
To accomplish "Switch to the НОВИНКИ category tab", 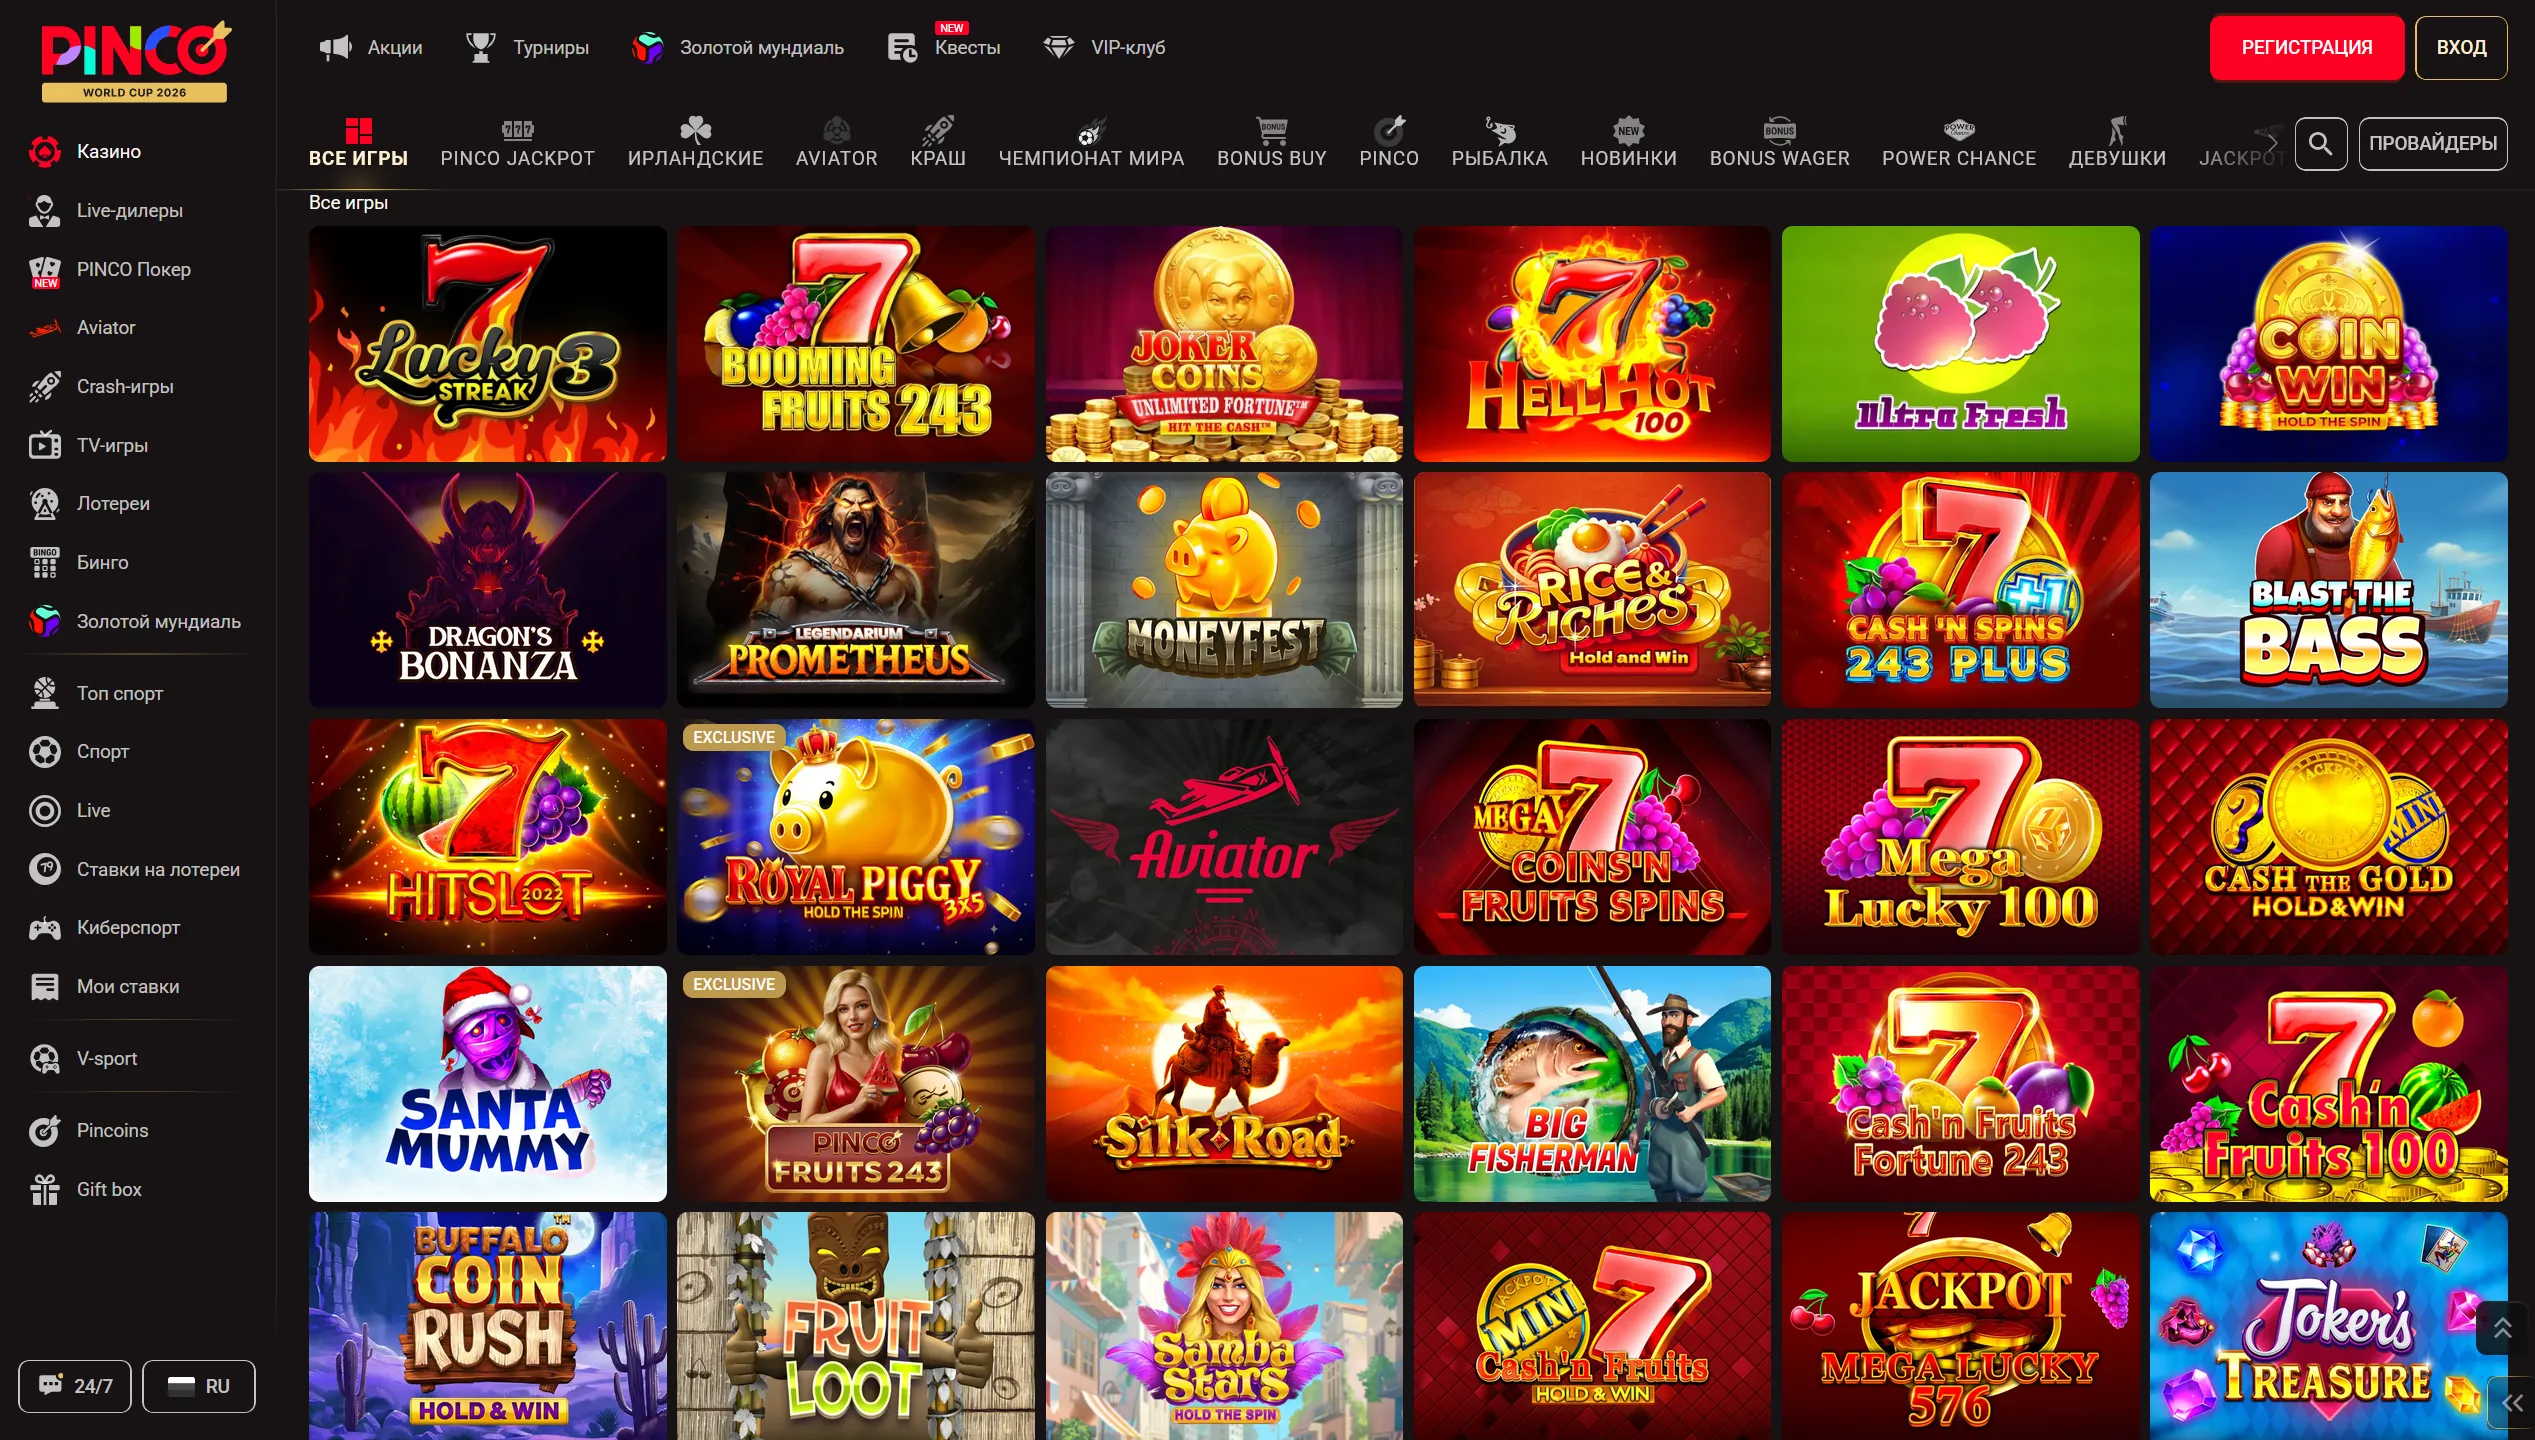I will click(1628, 143).
